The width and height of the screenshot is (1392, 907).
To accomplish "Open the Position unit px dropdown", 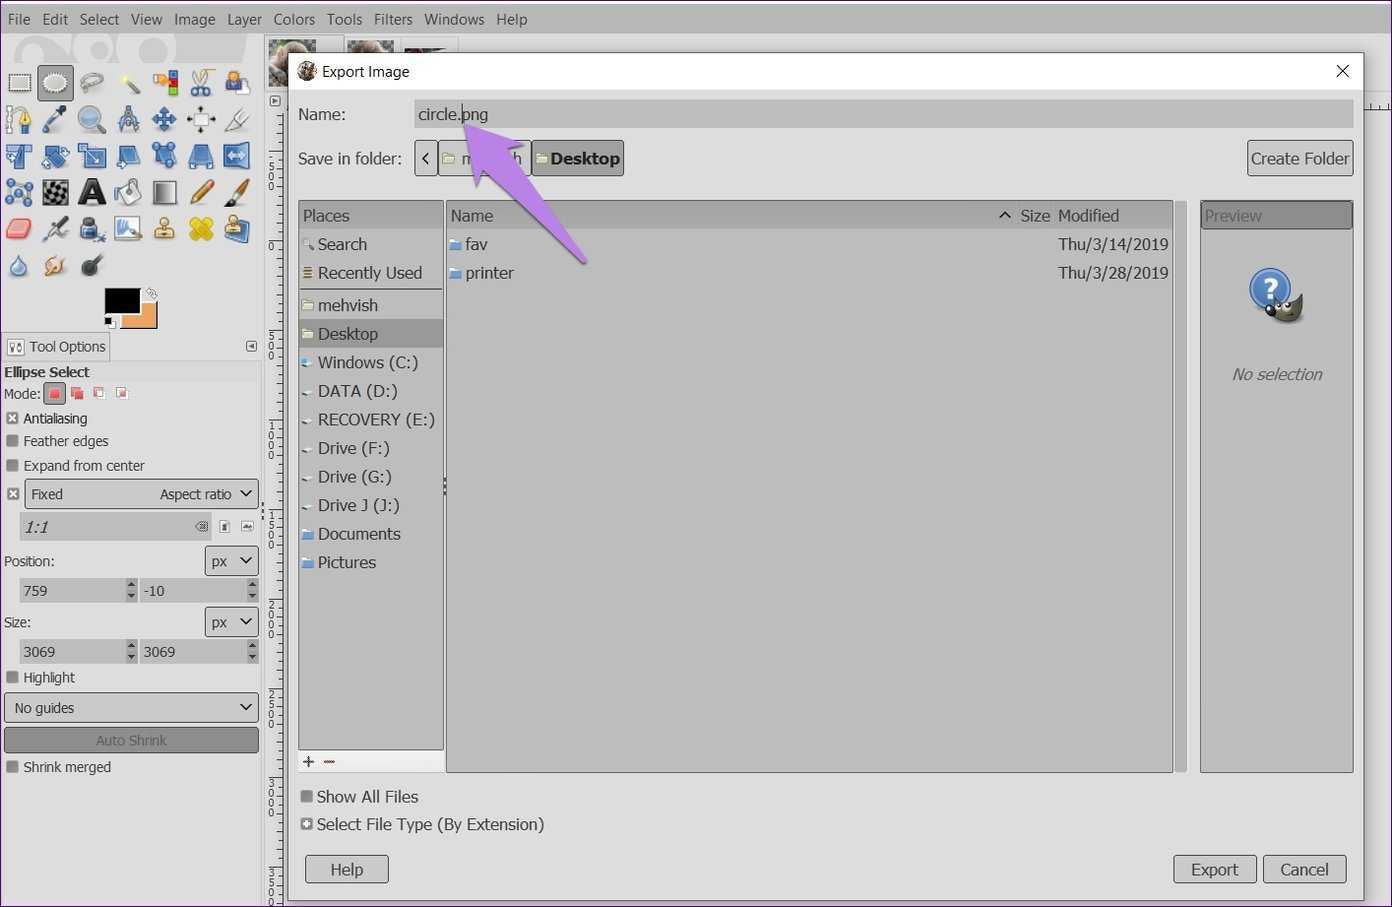I will pyautogui.click(x=232, y=561).
